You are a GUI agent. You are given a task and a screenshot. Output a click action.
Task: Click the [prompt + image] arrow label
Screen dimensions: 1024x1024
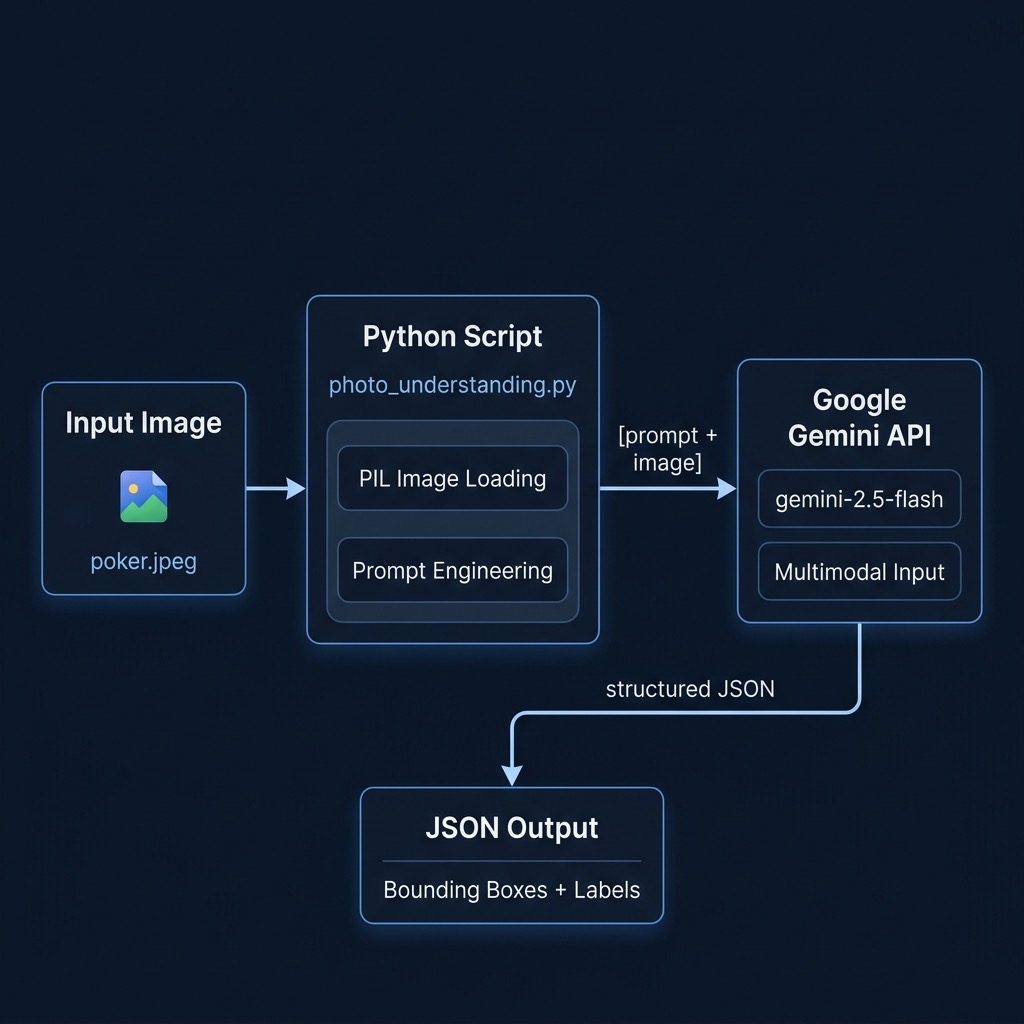(667, 449)
